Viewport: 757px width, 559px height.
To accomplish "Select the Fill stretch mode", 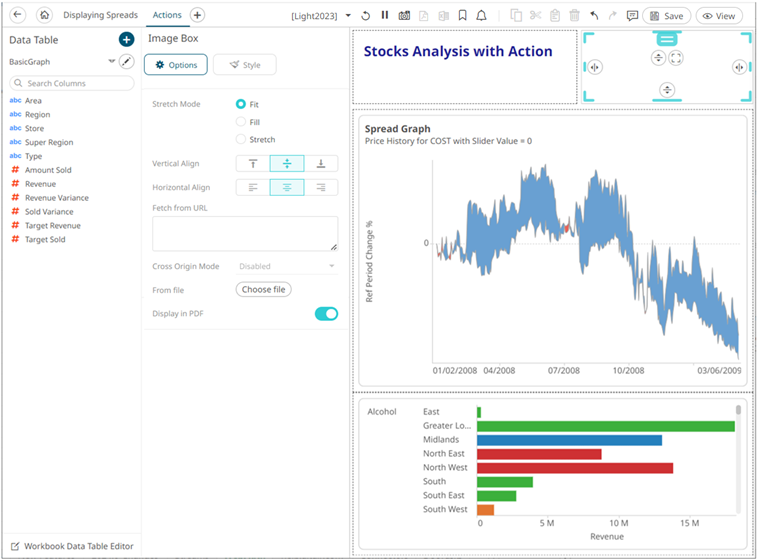I will (x=241, y=122).
